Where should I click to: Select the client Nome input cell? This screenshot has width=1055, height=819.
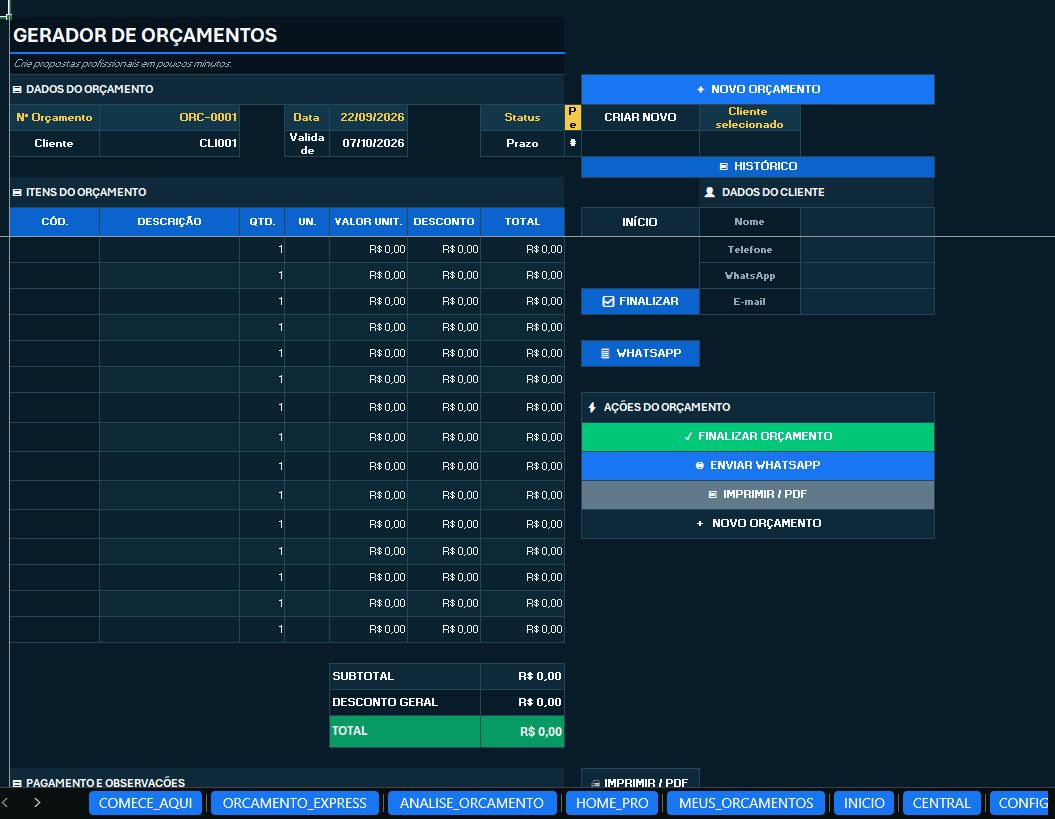coord(867,222)
